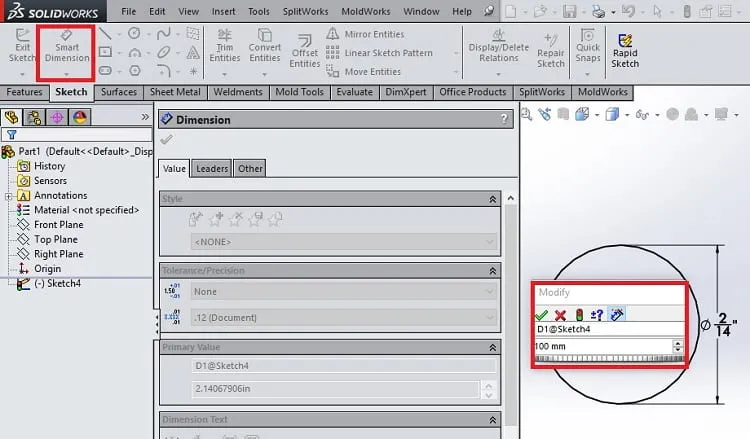Open the Insert menu

coord(223,11)
